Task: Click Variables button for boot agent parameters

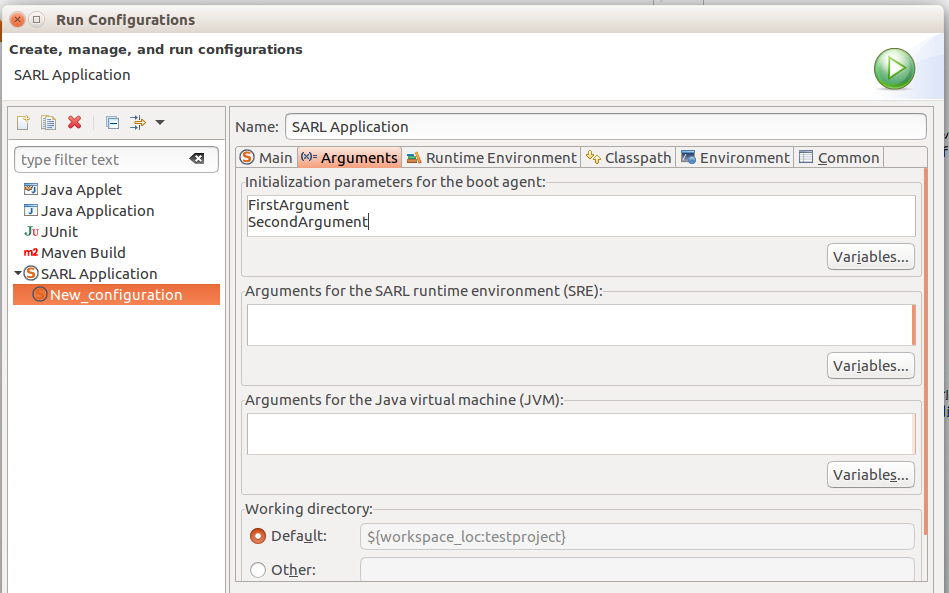Action: pos(870,257)
